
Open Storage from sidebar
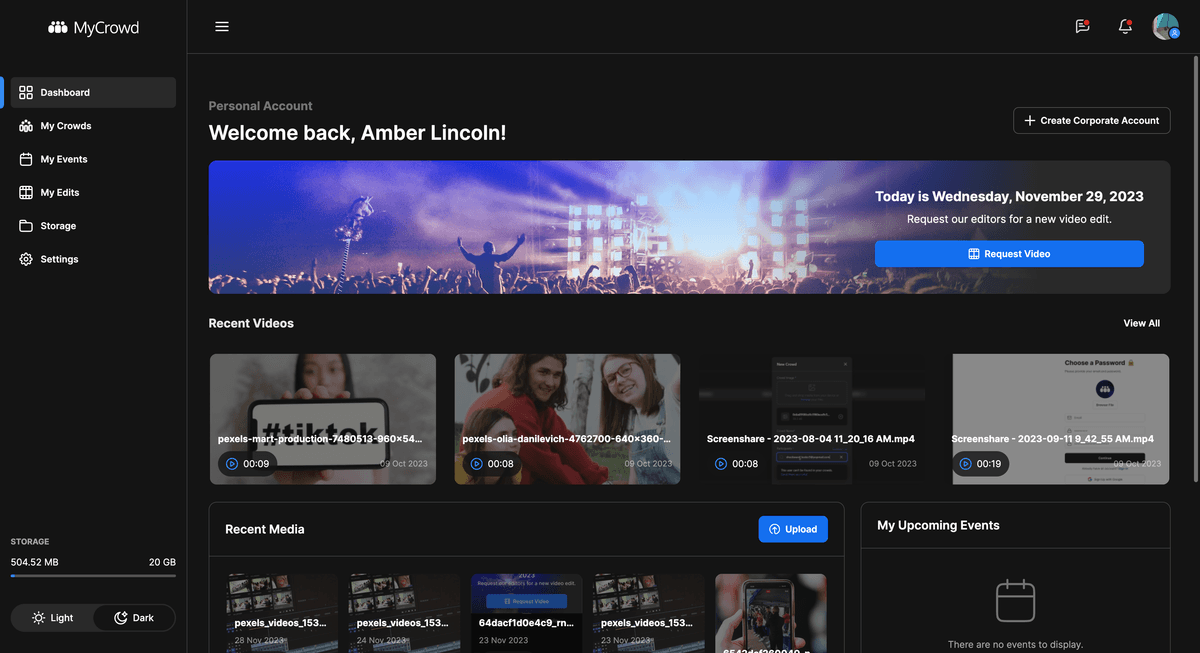pyautogui.click(x=58, y=226)
